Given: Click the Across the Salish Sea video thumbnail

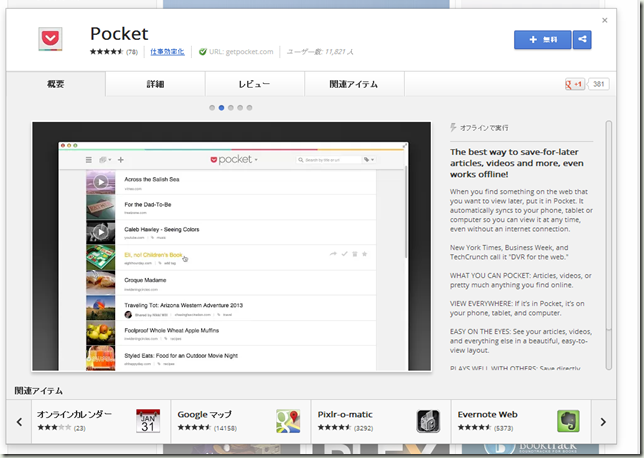Looking at the screenshot, I should coord(101,182).
